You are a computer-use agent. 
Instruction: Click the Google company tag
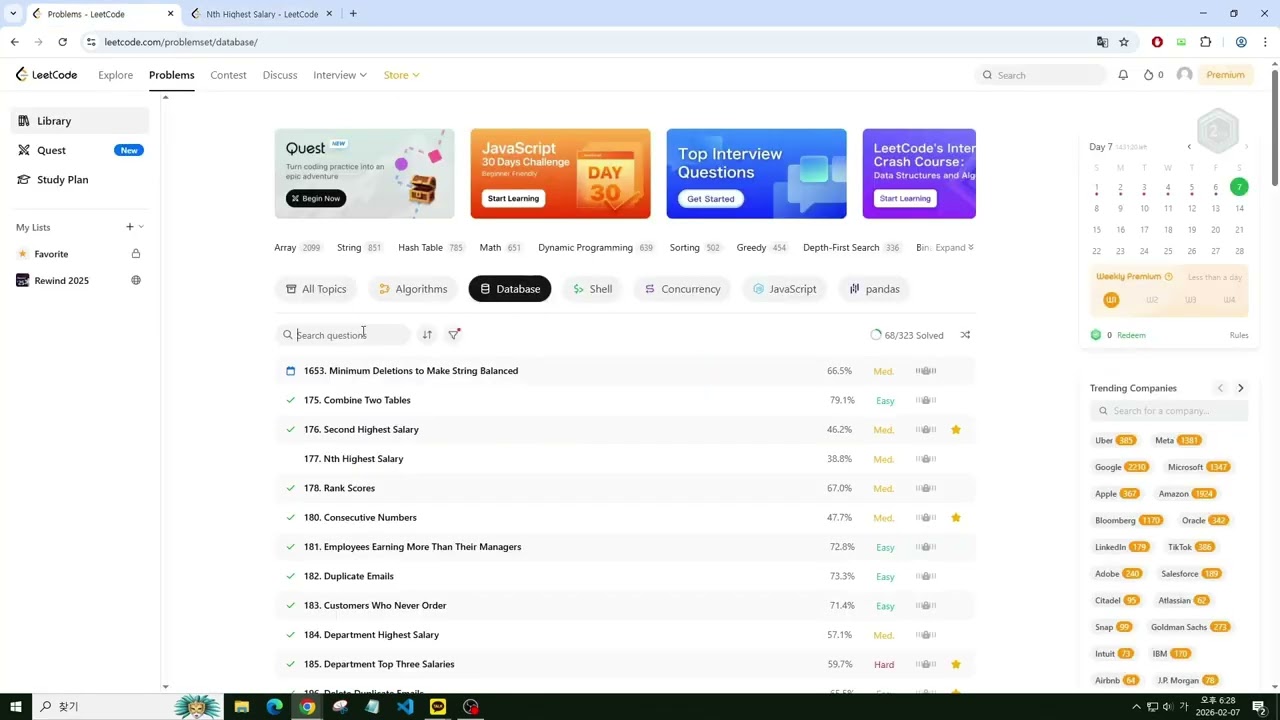tap(1120, 467)
